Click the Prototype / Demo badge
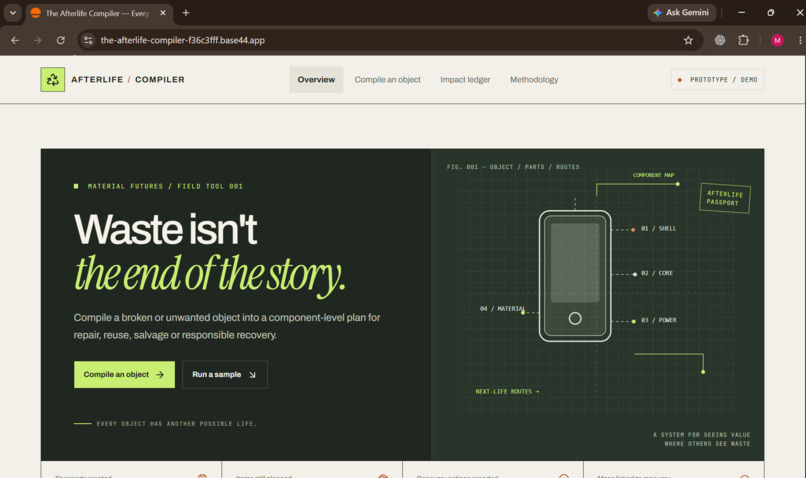The width and height of the screenshot is (806, 478). pos(718,80)
